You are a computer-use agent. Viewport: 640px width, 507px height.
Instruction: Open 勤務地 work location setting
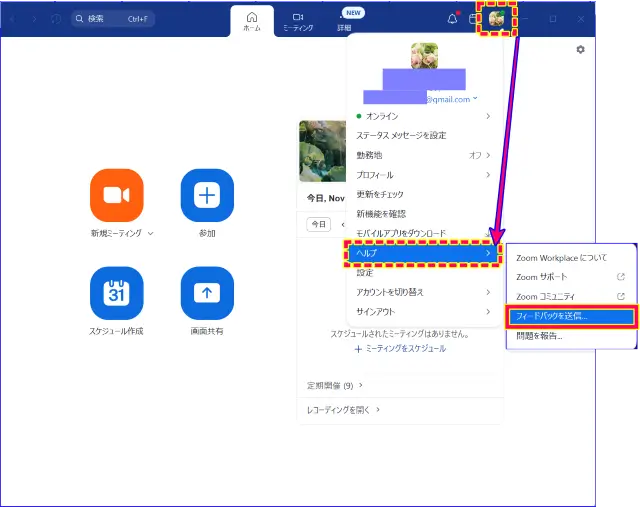422,155
